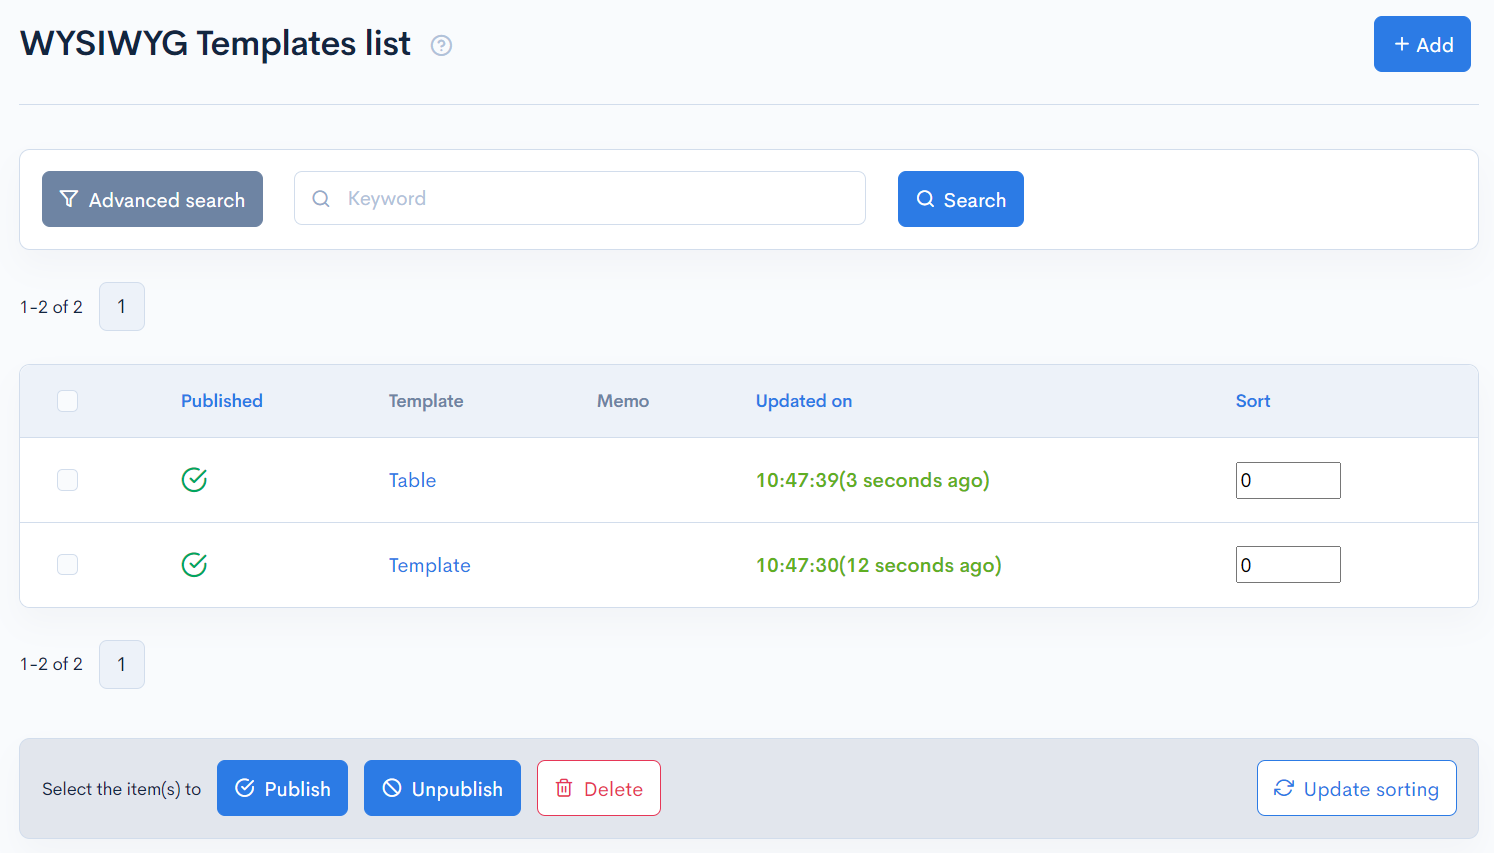Click the green published checkmark for Template
This screenshot has width=1494, height=853.
click(194, 564)
